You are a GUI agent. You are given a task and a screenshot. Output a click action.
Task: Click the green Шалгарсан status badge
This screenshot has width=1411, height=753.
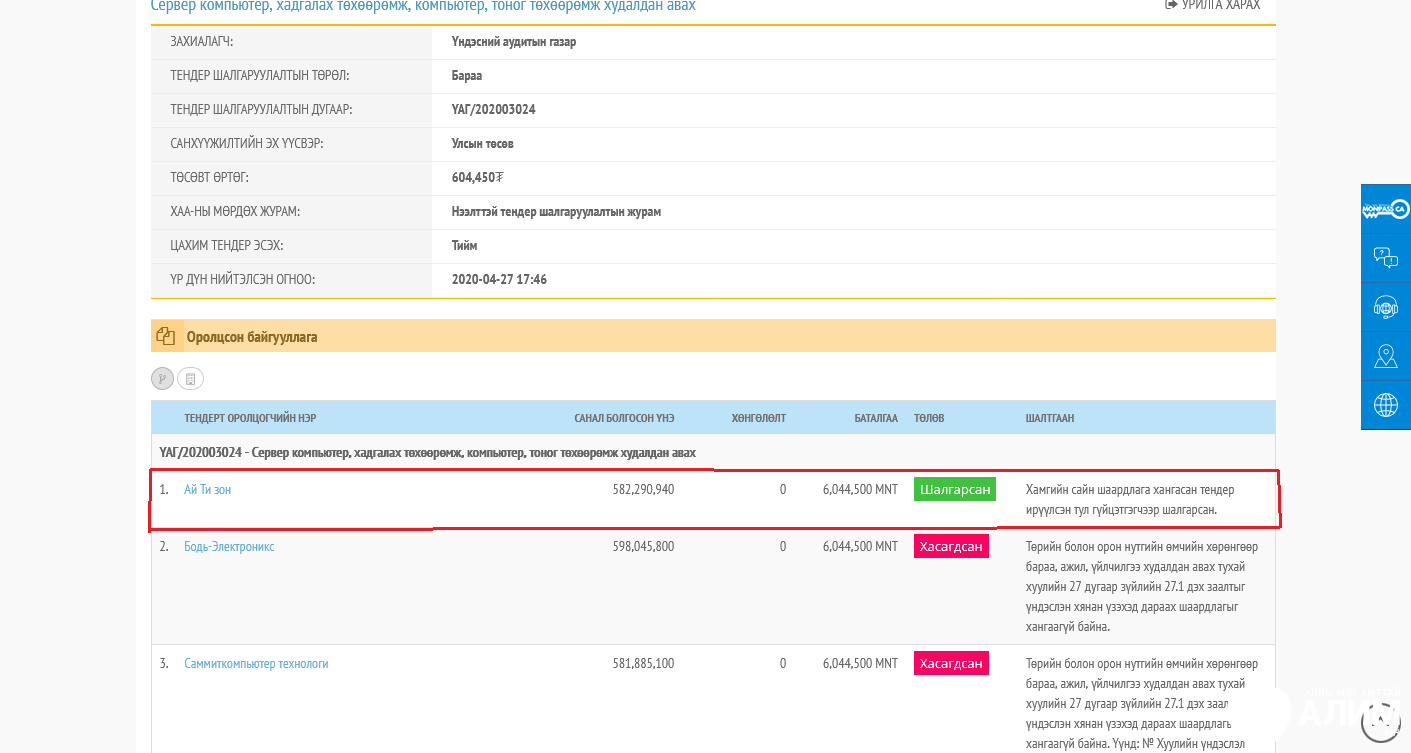(955, 490)
